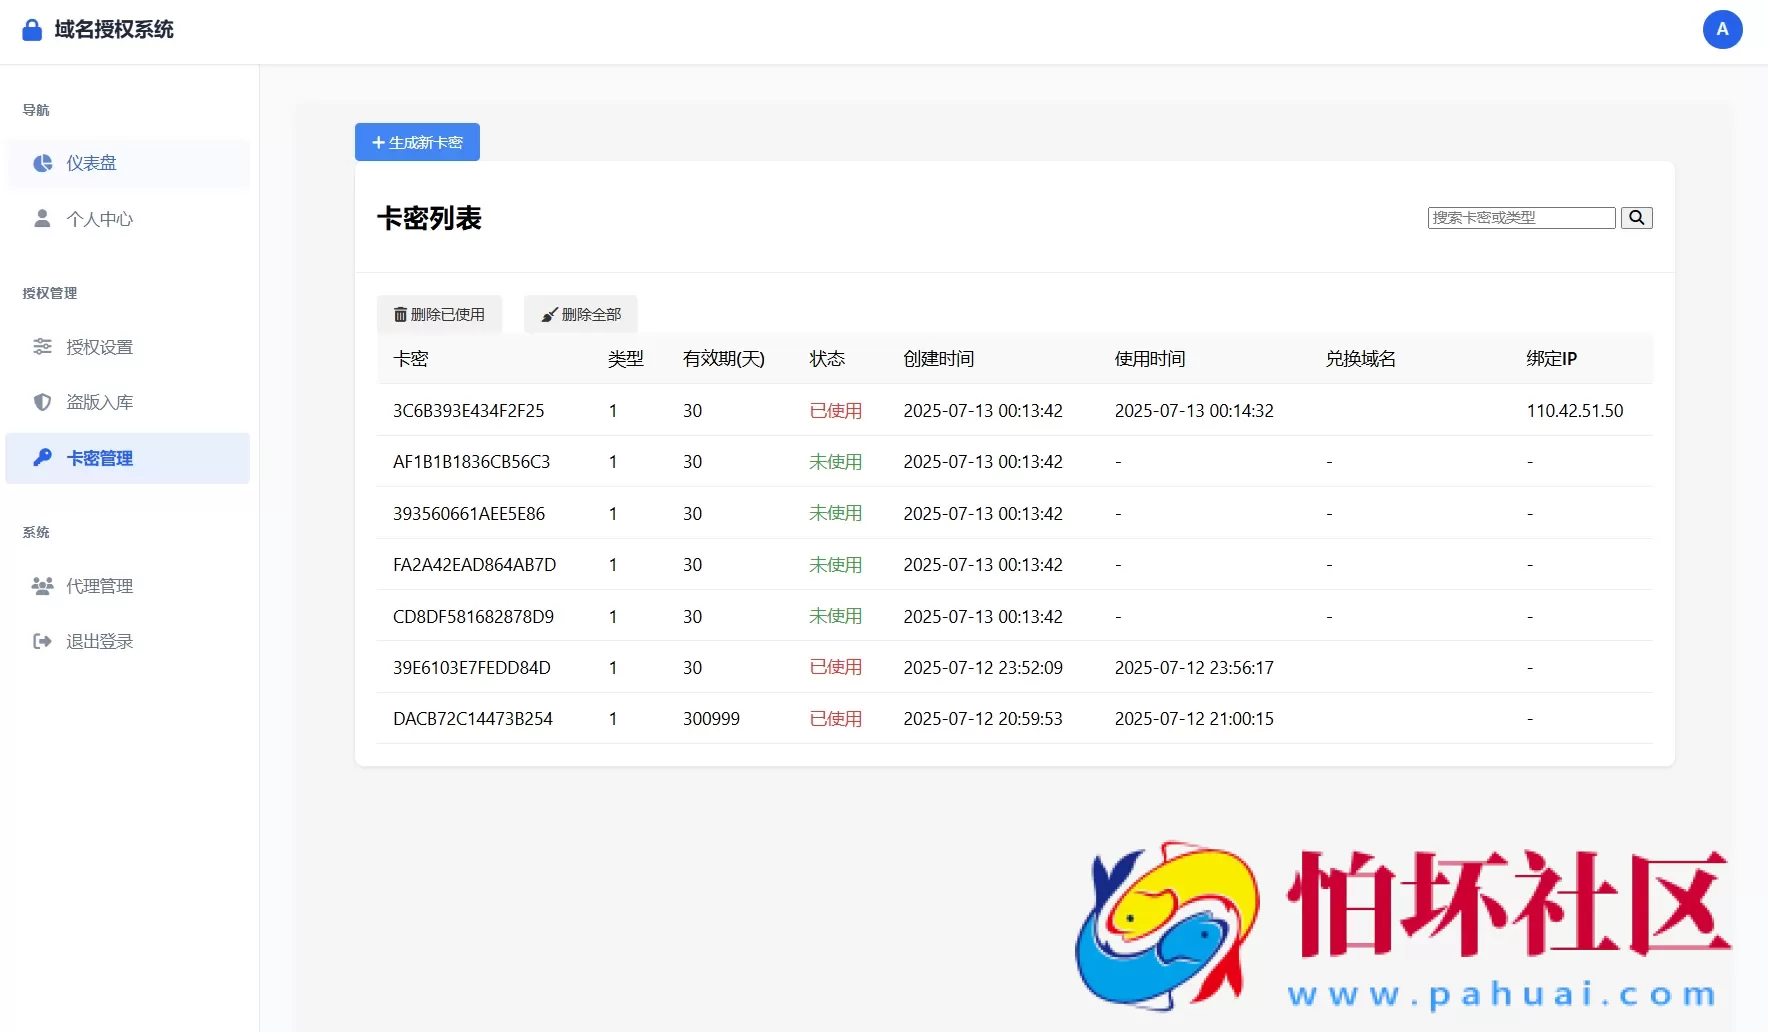Click the lock logo beside 域名授权系统
The height and width of the screenshot is (1032, 1768).
[31, 29]
